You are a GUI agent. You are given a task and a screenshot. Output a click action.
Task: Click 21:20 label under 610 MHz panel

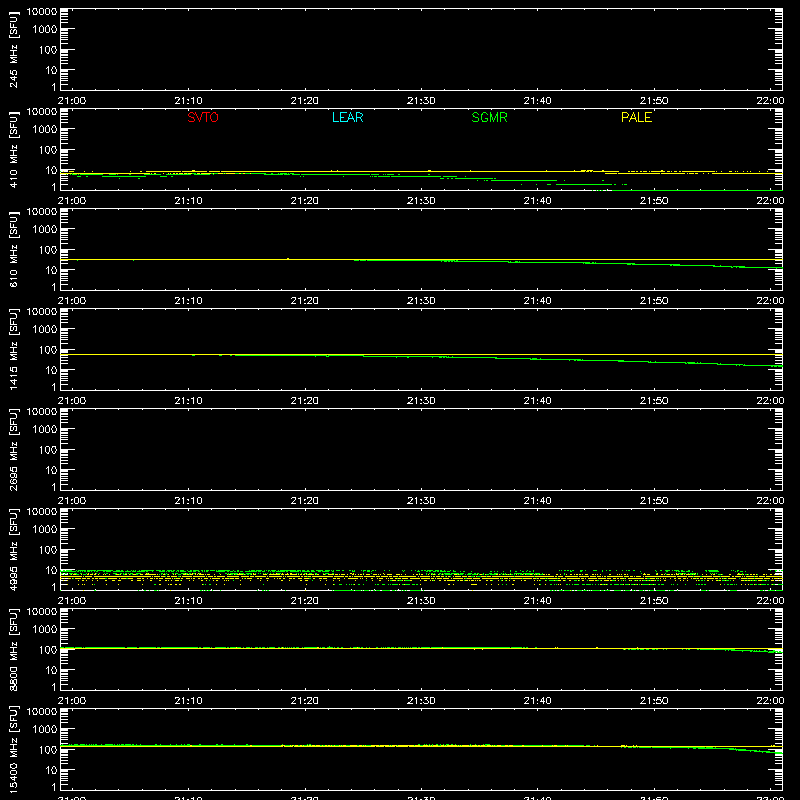305,301
